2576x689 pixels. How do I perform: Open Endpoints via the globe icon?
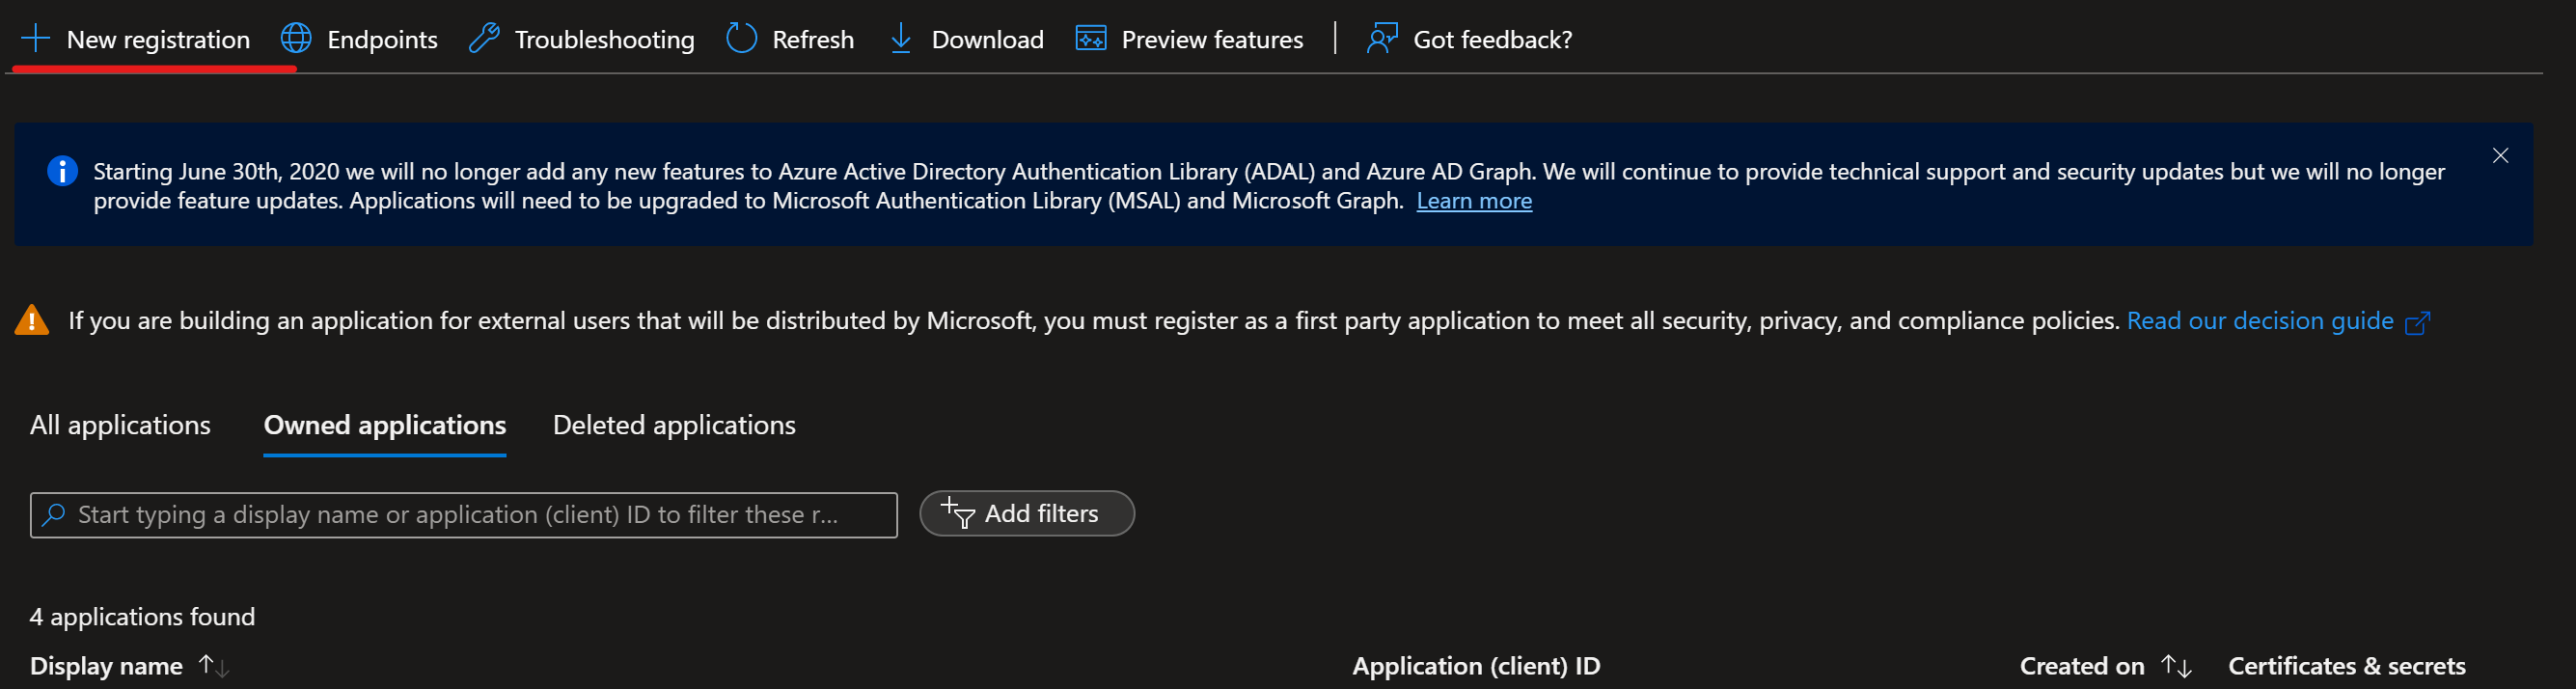pos(296,39)
